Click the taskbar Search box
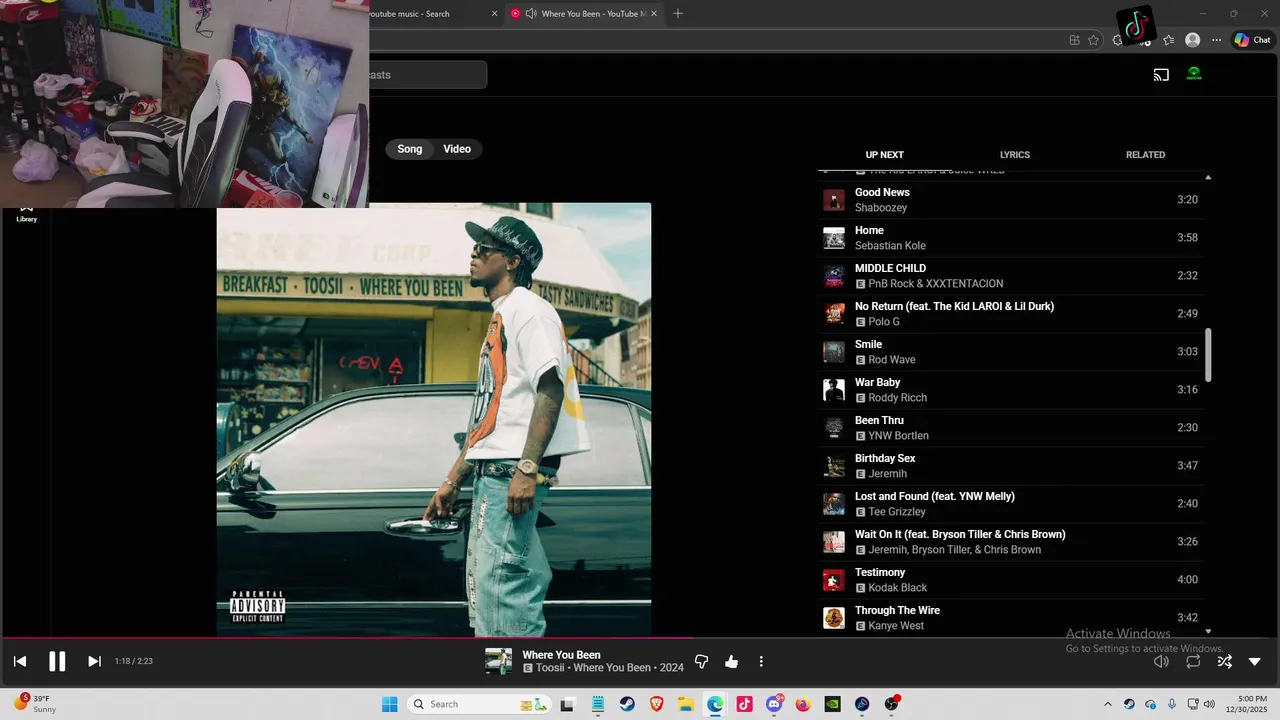Image resolution: width=1280 pixels, height=720 pixels. pyautogui.click(x=480, y=704)
